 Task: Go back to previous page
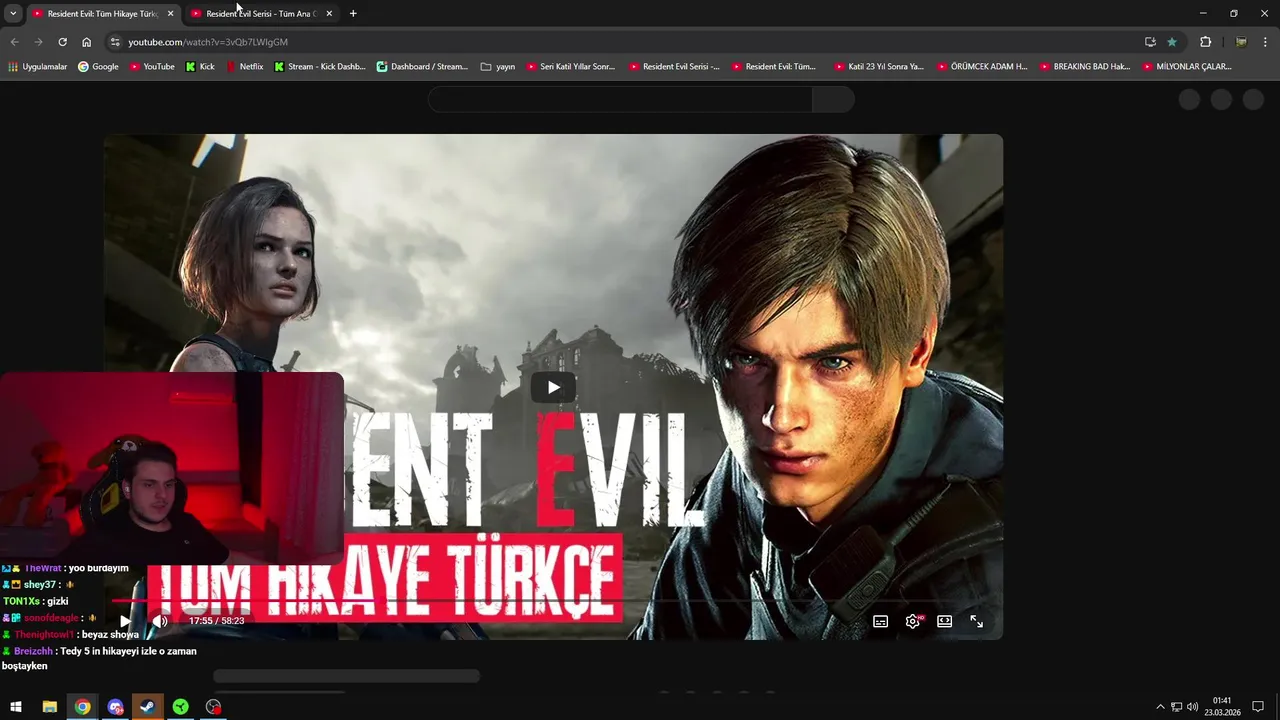coord(14,42)
